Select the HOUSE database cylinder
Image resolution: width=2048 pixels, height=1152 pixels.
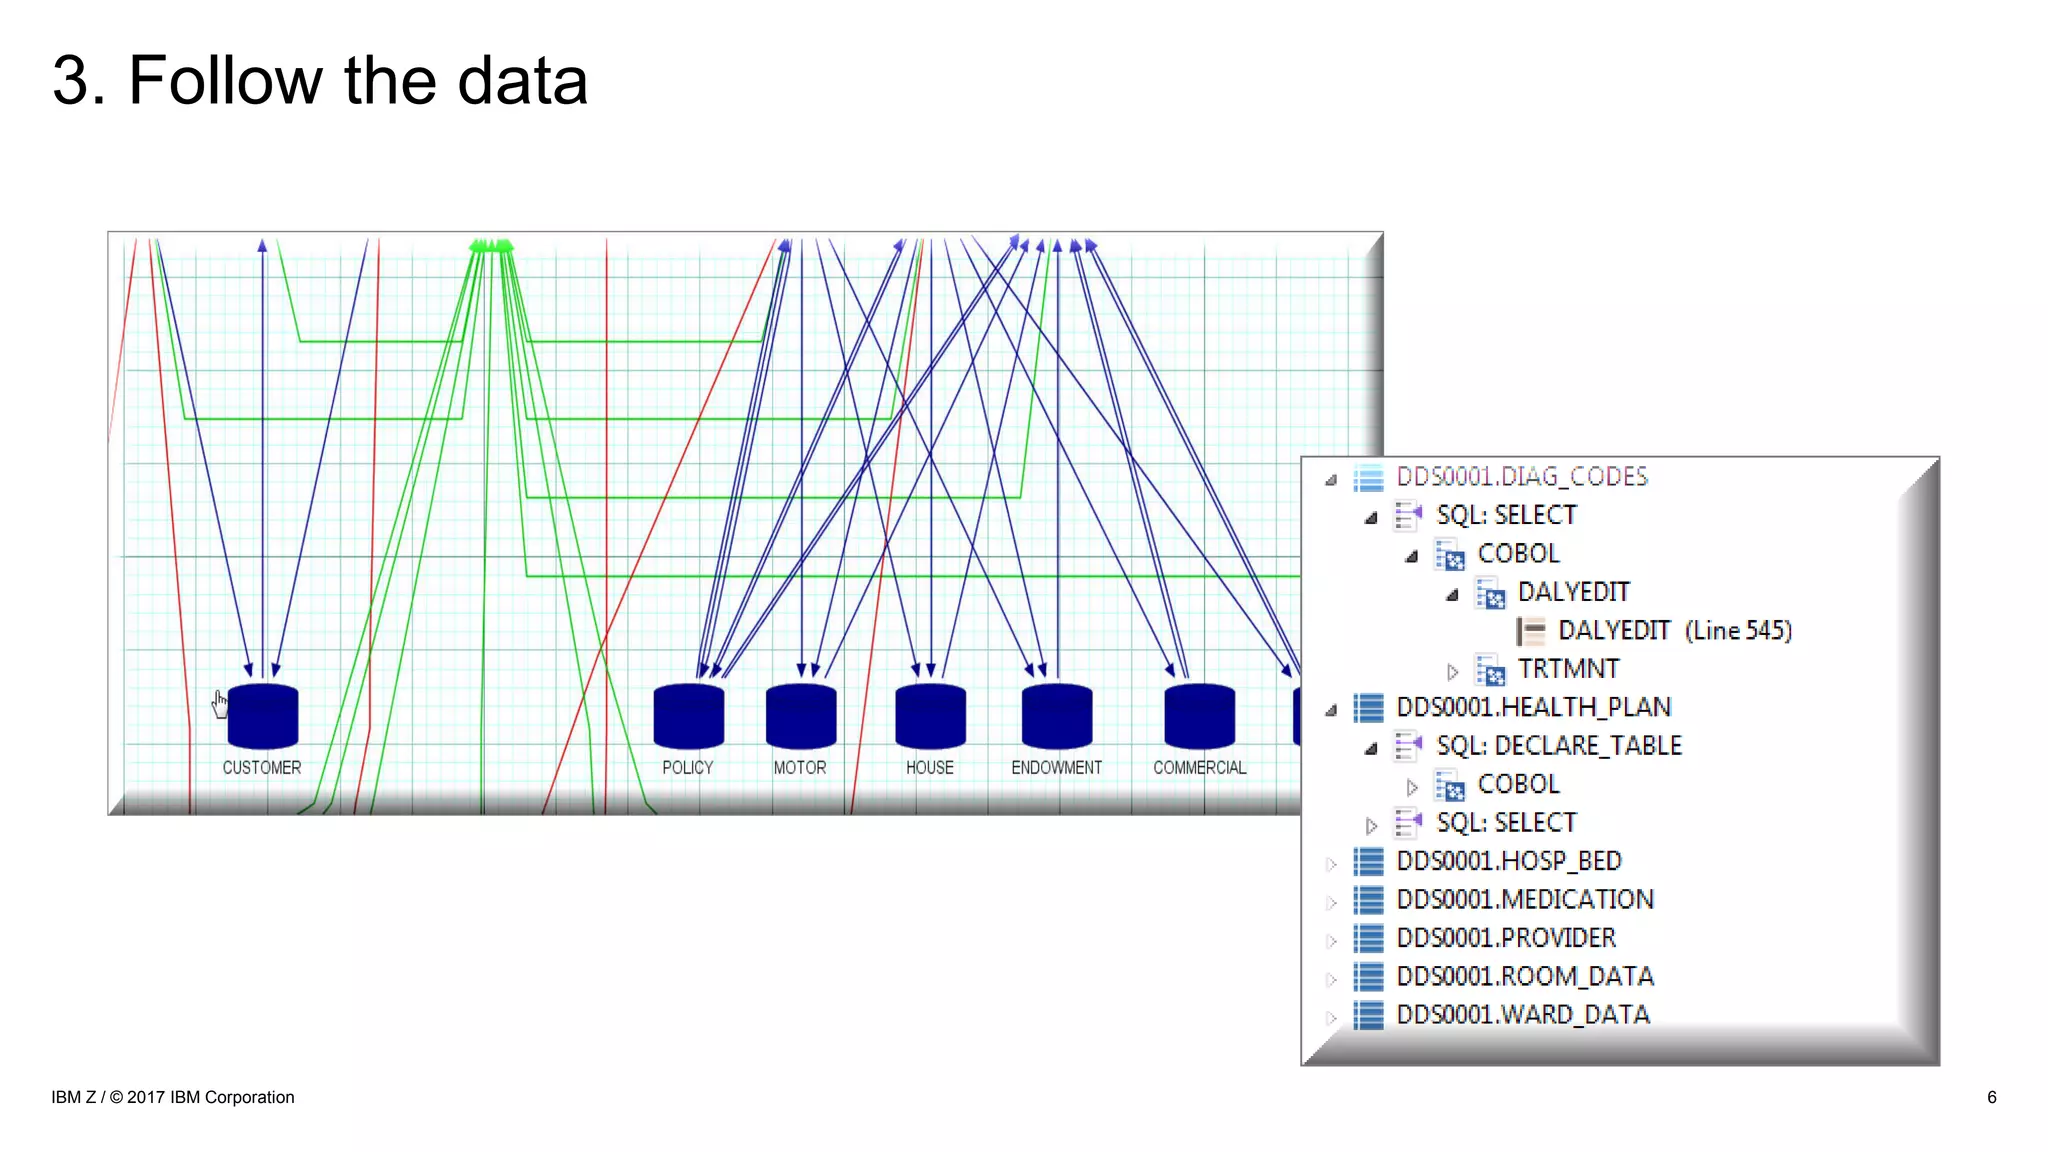[x=930, y=716]
